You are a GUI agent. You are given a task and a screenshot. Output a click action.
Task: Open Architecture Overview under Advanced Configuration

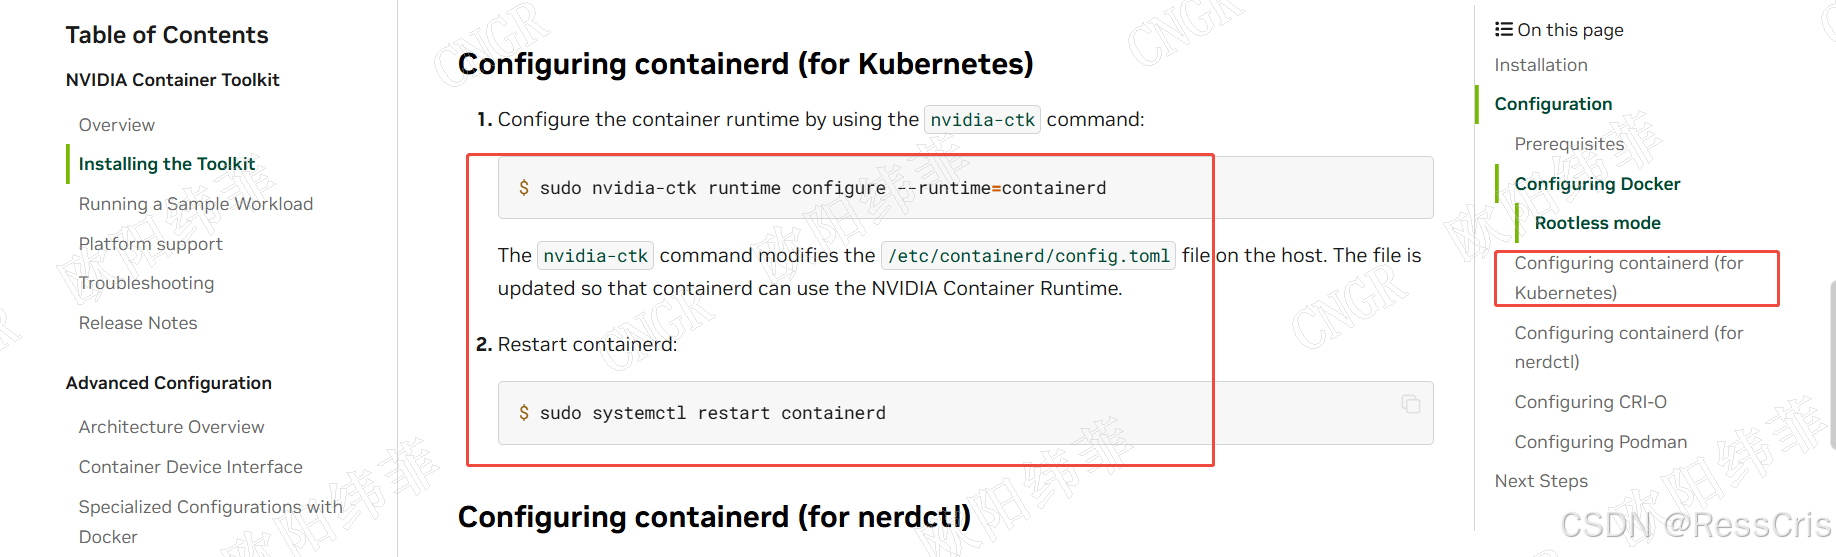[x=172, y=427]
